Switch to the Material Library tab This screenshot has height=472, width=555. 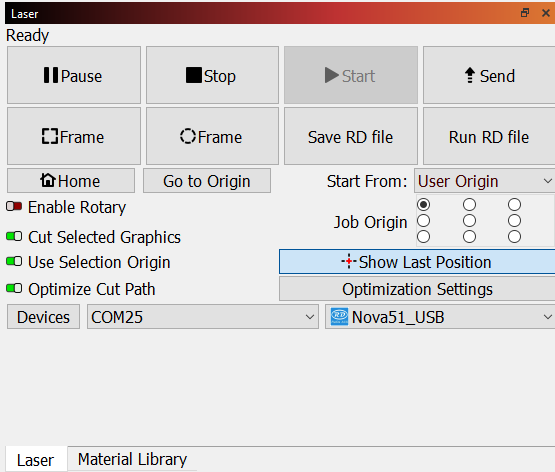click(132, 459)
